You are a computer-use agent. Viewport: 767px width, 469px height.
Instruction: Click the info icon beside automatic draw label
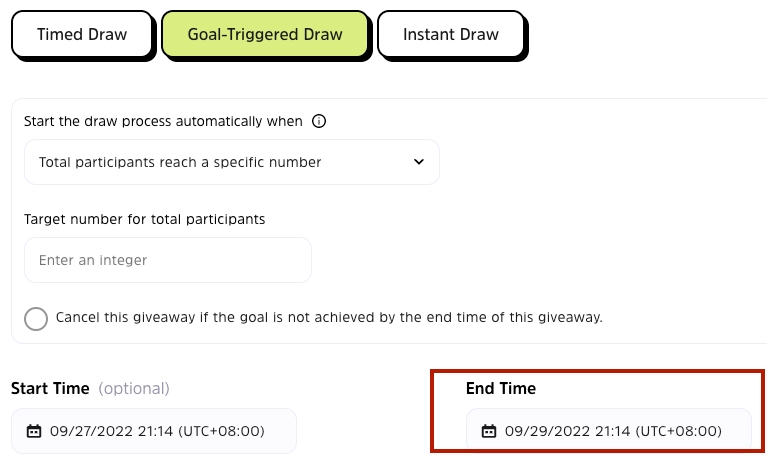coord(319,122)
